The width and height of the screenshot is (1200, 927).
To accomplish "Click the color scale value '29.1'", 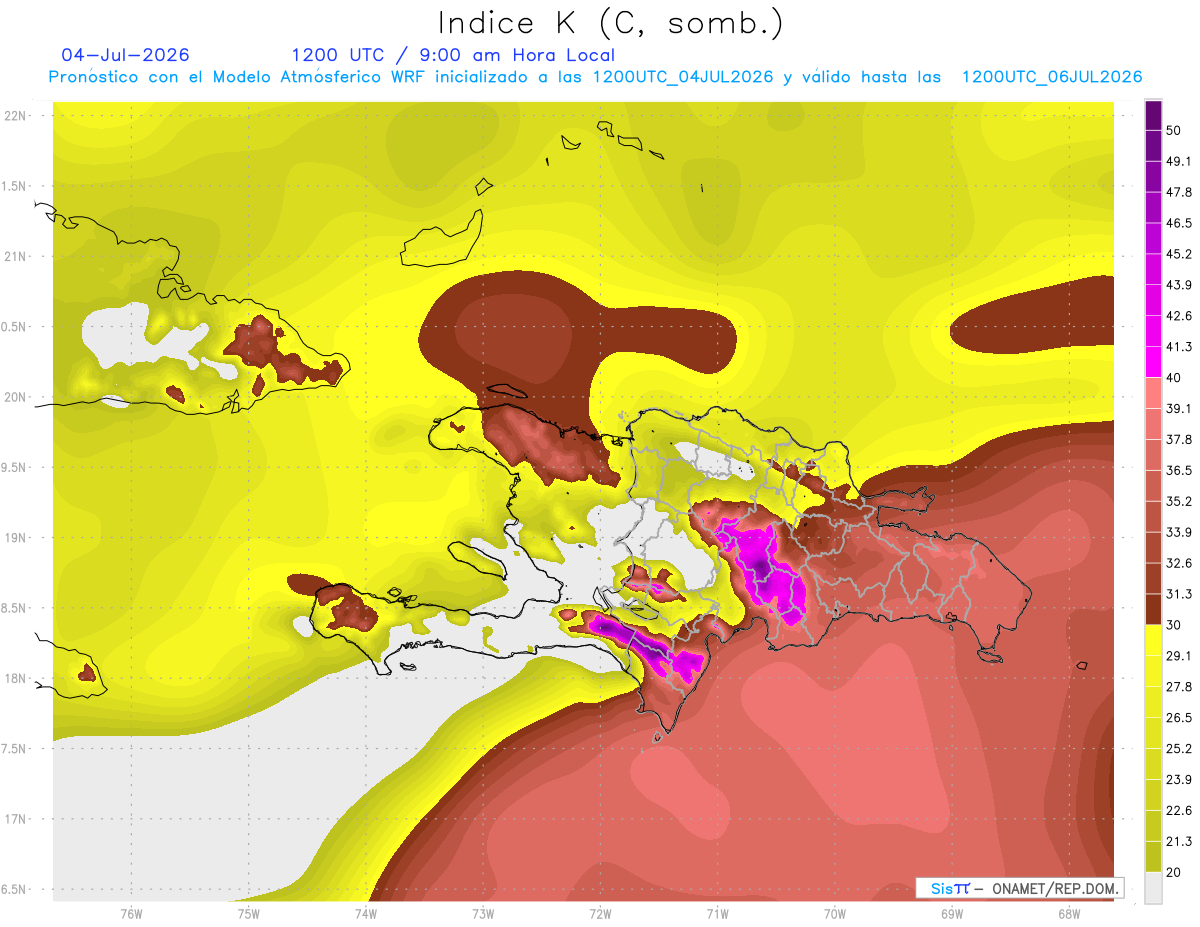I will (x=1179, y=656).
